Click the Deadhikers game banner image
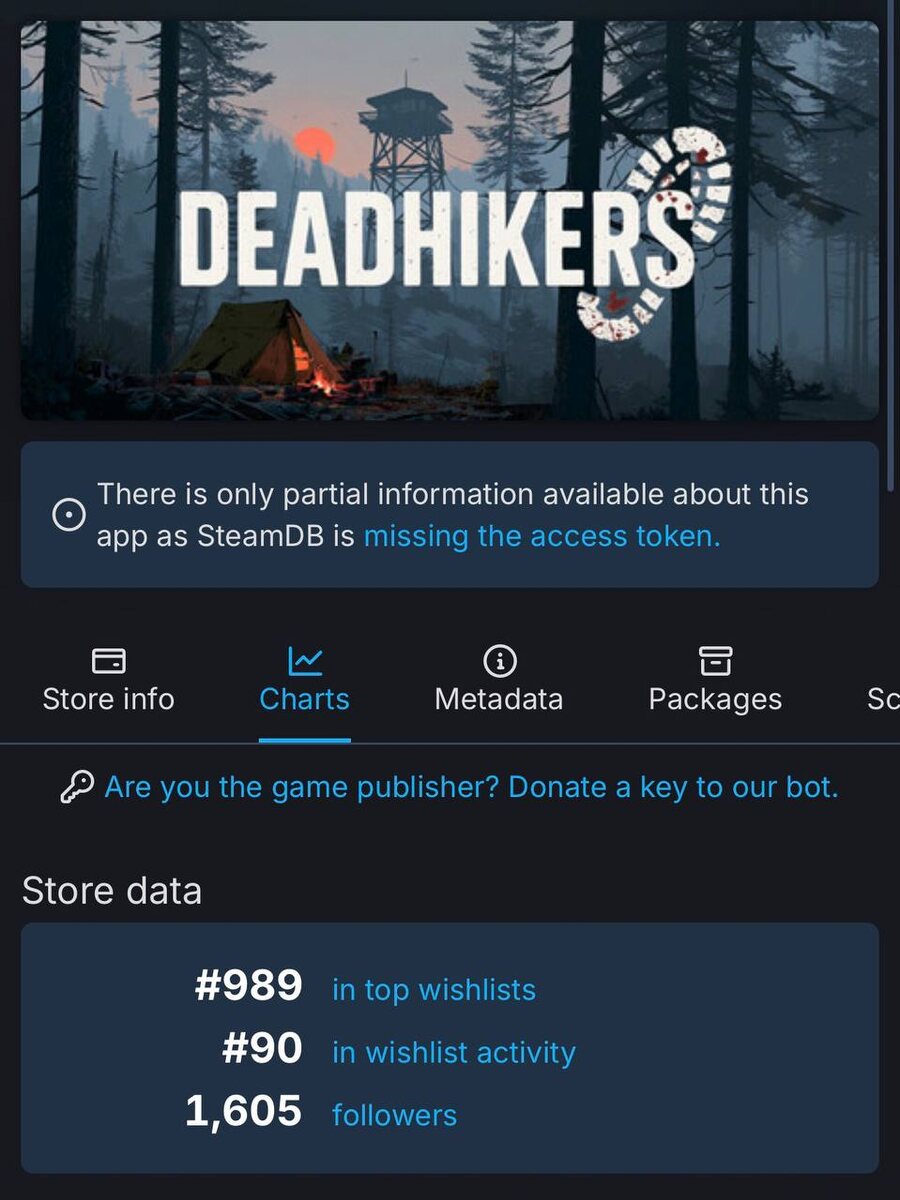 point(450,220)
